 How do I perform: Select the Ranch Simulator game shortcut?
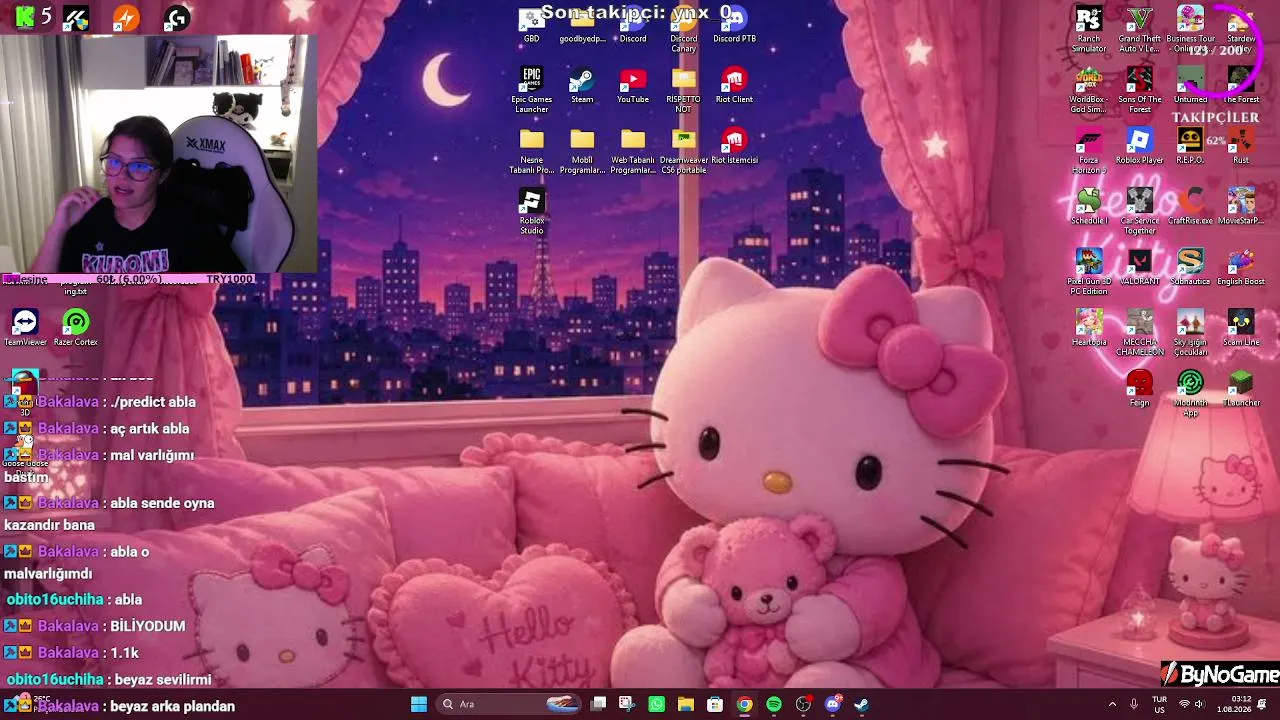click(x=1089, y=30)
